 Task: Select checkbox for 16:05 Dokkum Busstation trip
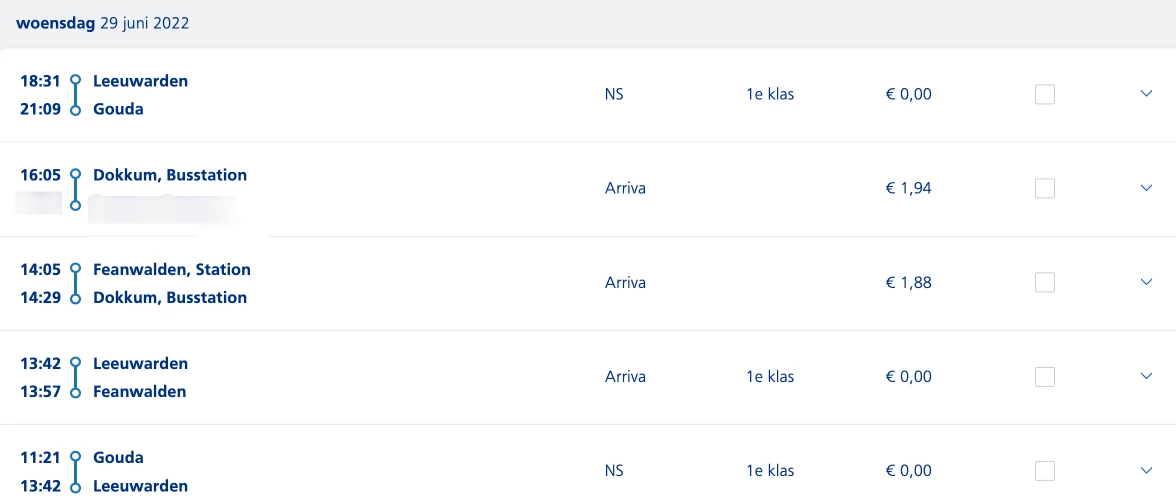coord(1045,189)
